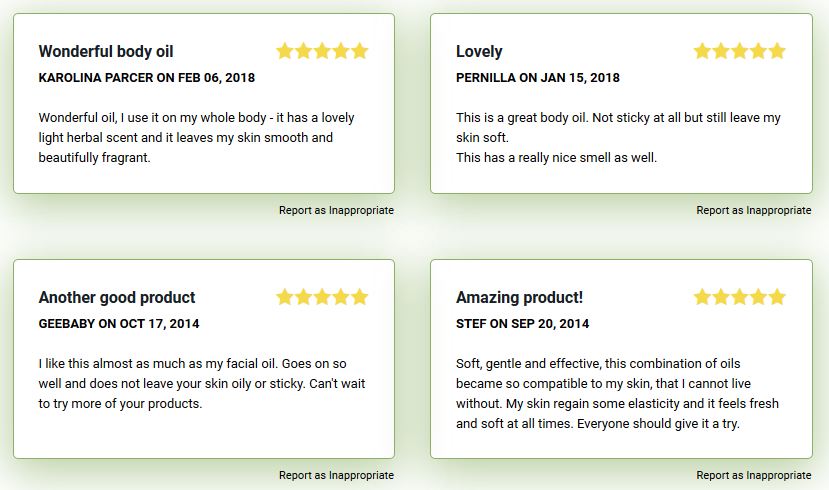Click second star on Amazing product! review

[x=721, y=297]
